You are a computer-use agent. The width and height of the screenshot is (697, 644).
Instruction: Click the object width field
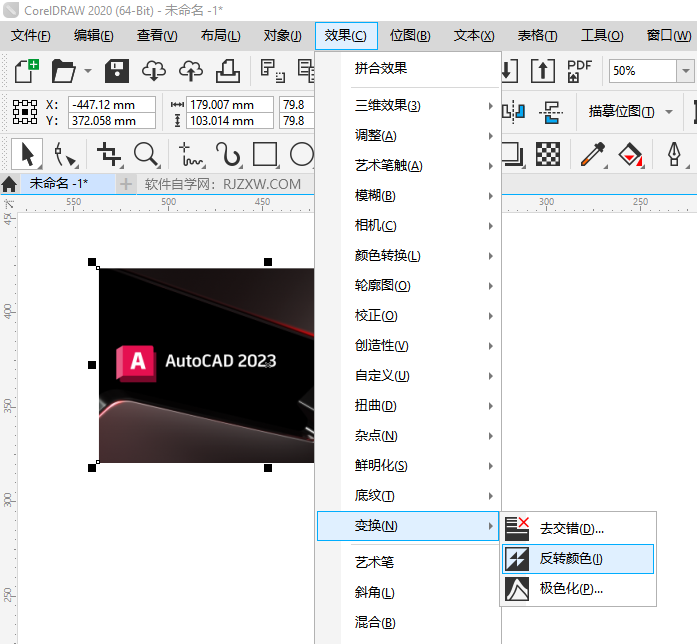click(229, 105)
